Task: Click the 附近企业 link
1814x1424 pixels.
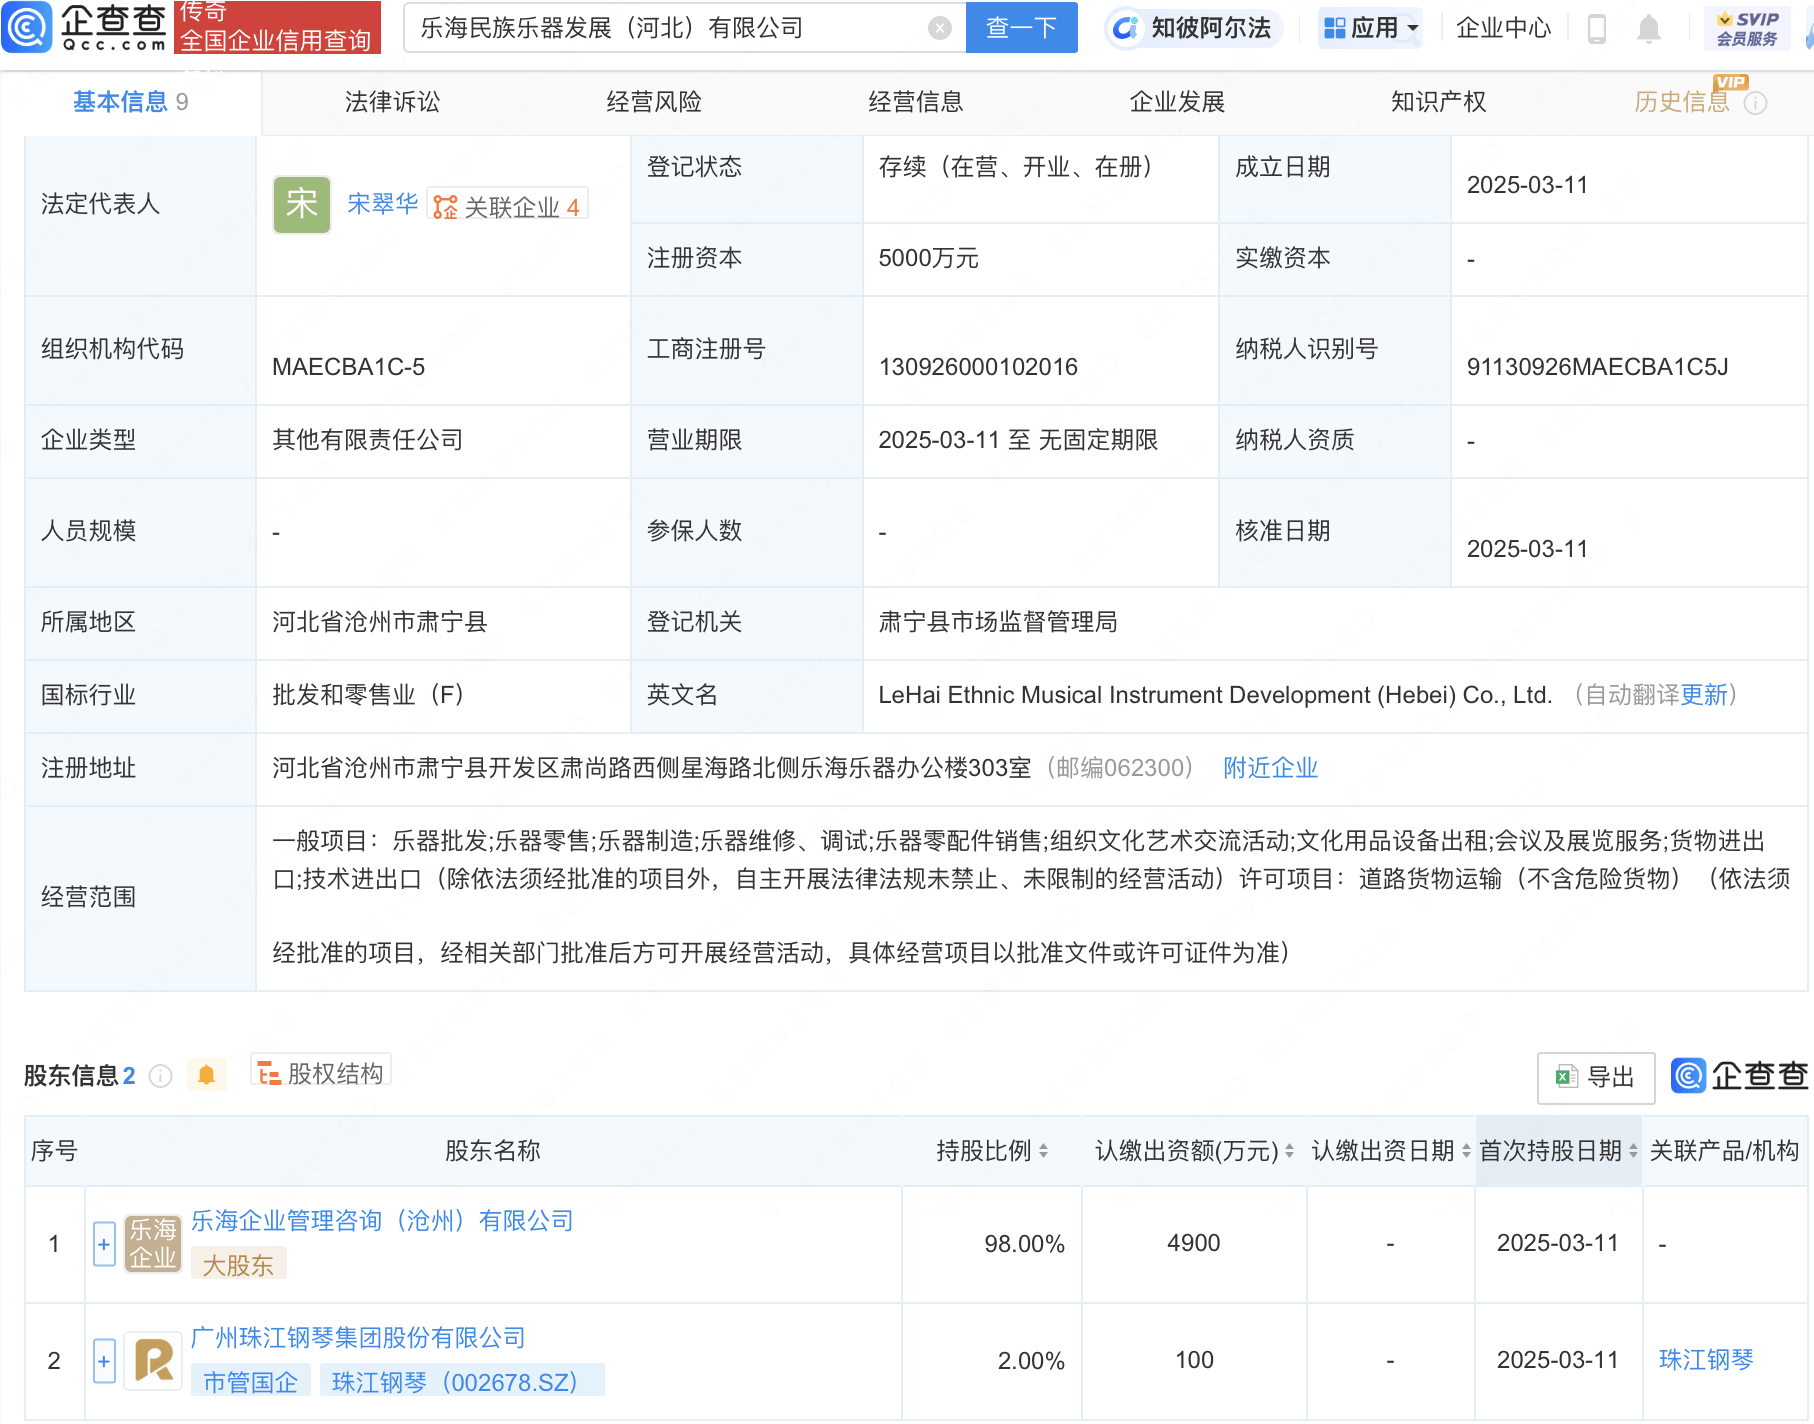Action: pos(1270,768)
